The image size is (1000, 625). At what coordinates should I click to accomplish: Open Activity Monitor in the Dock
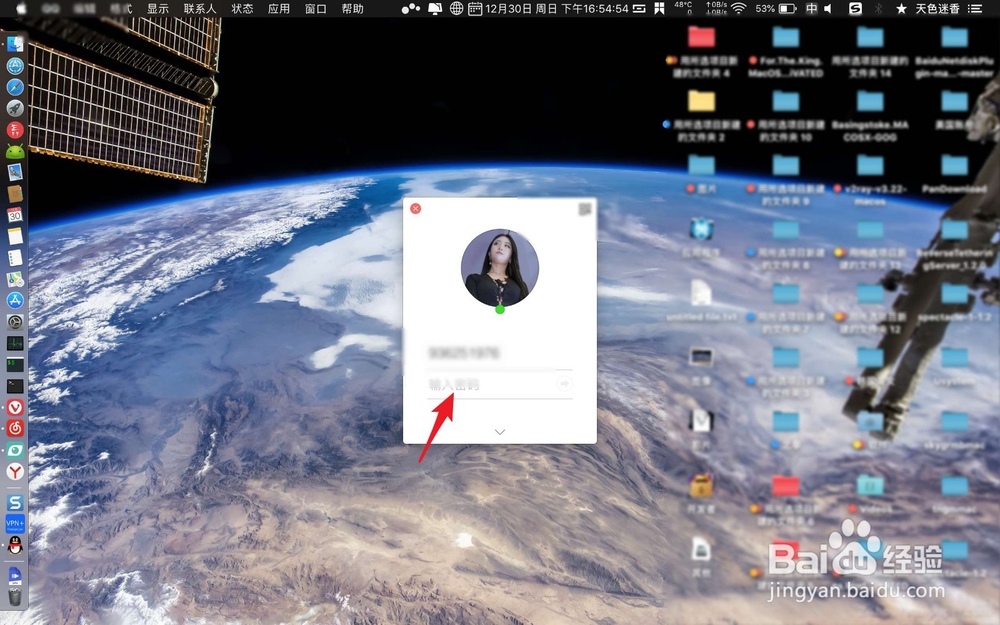pos(15,343)
